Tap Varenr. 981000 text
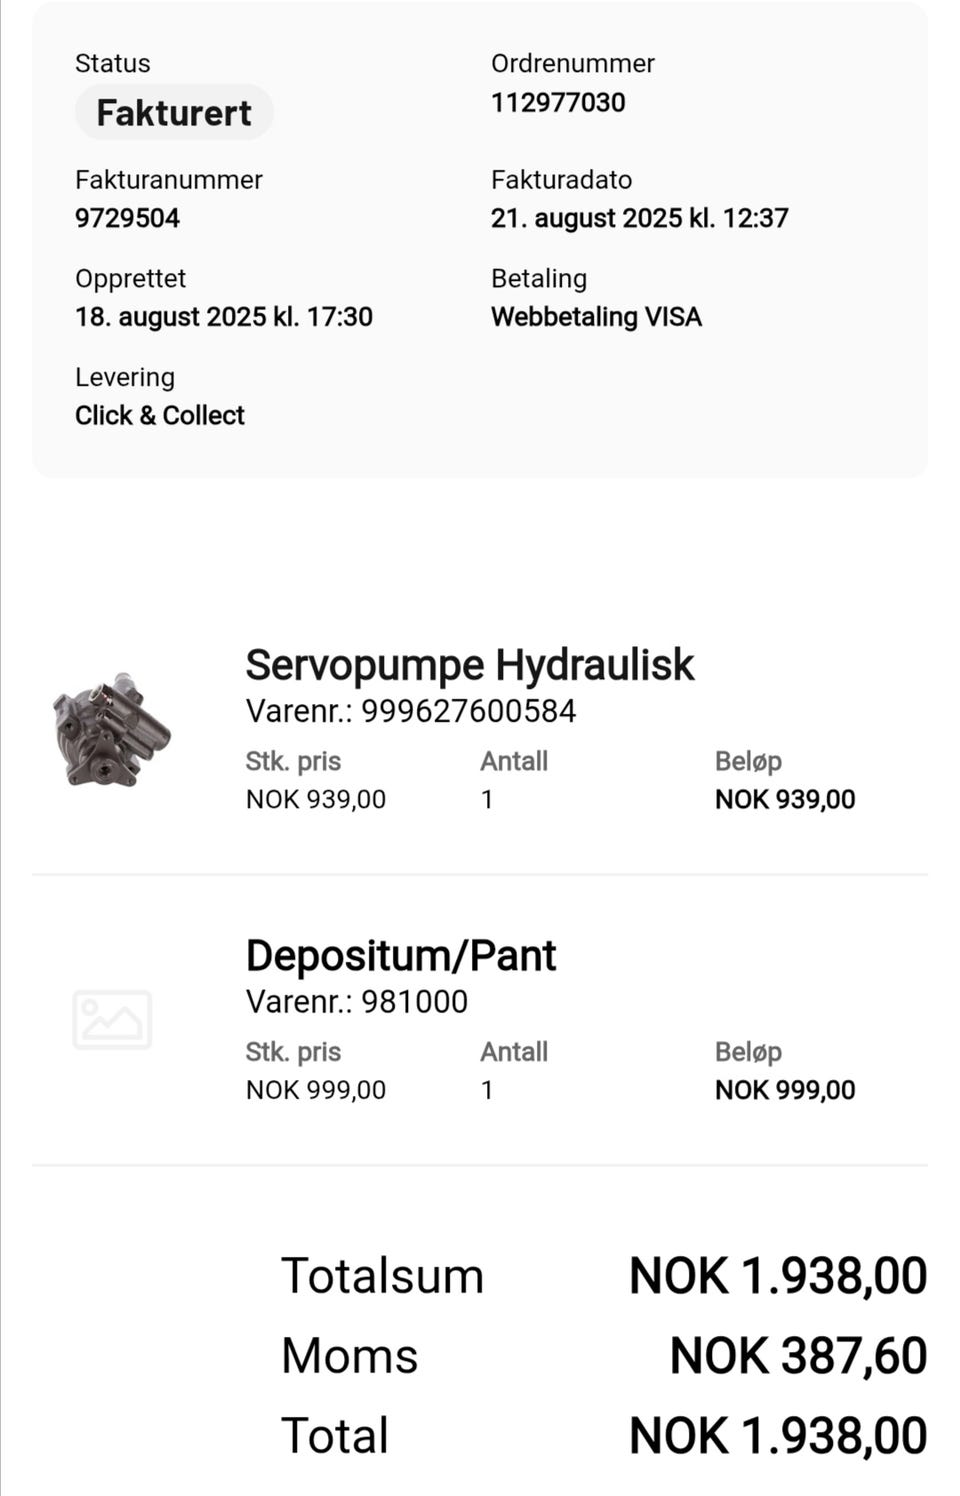The height and width of the screenshot is (1496, 960). 357,1001
